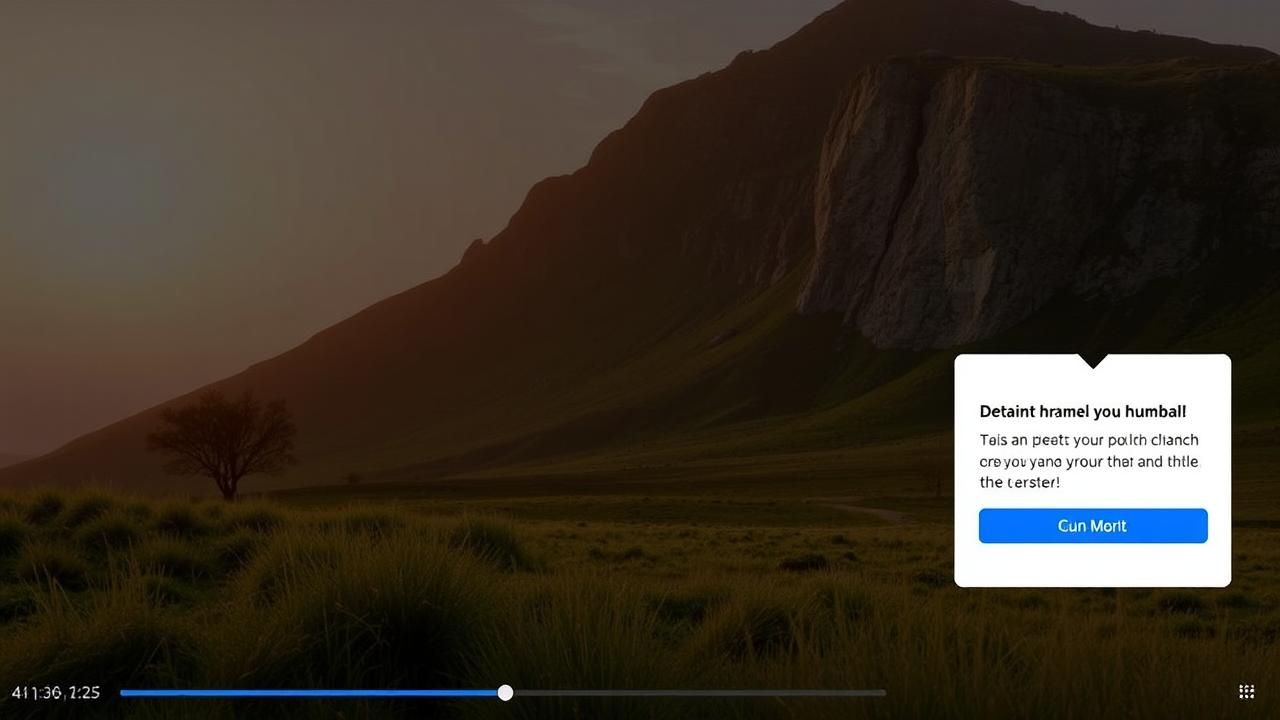
Task: Click the white seek bar handle
Action: pos(505,692)
